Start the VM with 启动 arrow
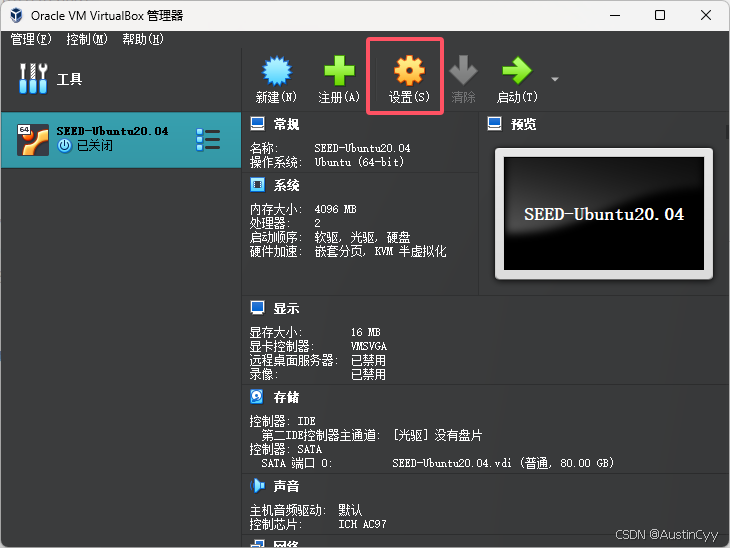The width and height of the screenshot is (730, 548). (517, 71)
